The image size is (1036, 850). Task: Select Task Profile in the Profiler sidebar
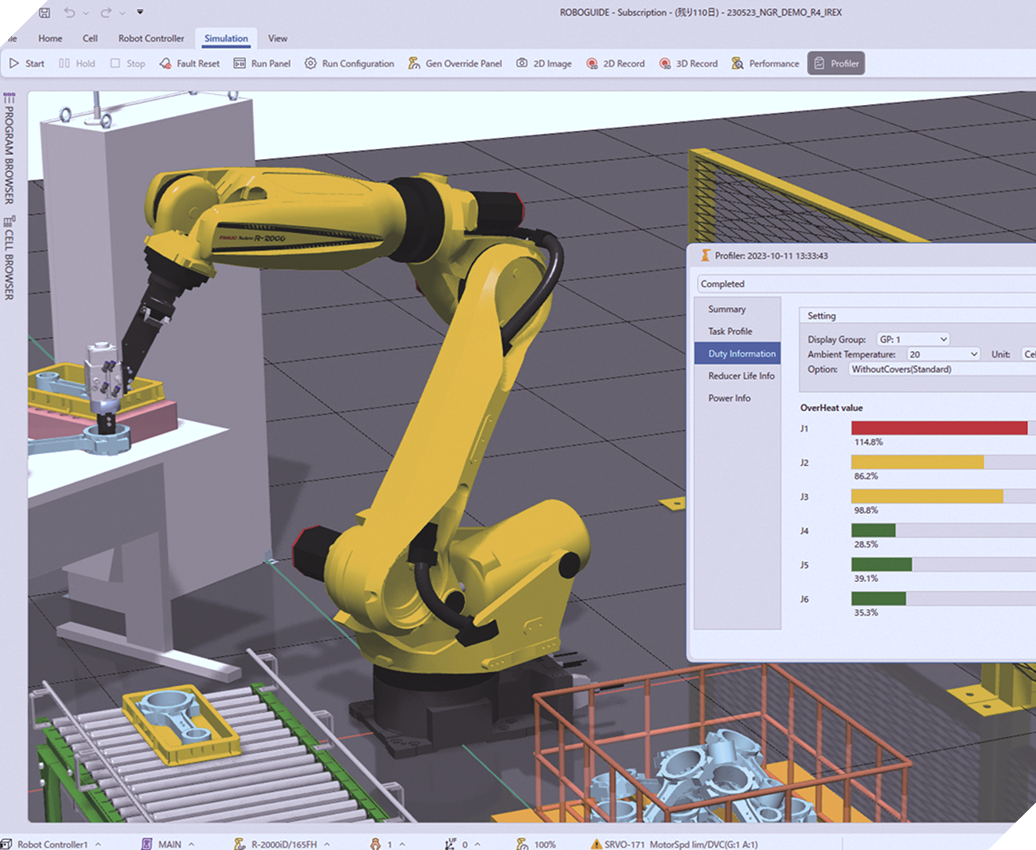730,331
